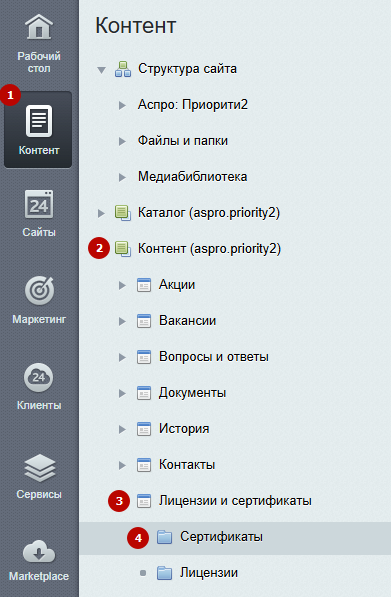Viewport: 391px width, 597px height.
Task: Click the Лицензии folder icon
Action: click(164, 573)
